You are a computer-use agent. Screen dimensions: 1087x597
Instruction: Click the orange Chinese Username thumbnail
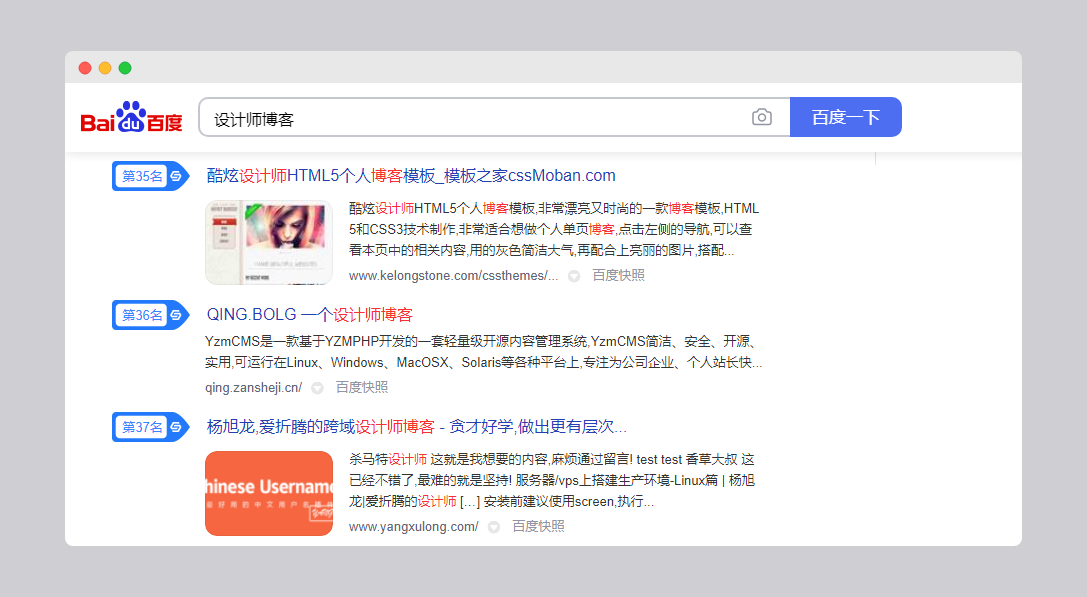tap(269, 494)
